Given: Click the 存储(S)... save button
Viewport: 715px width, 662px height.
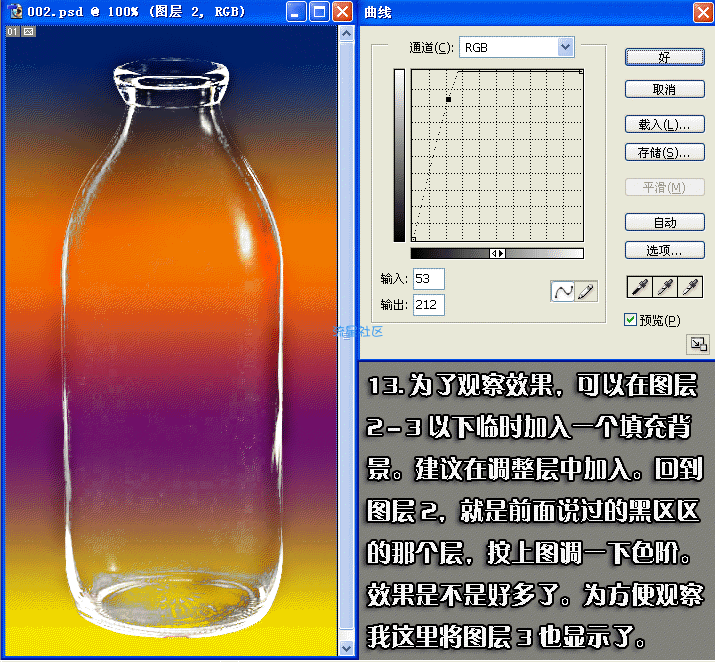Looking at the screenshot, I should pyautogui.click(x=664, y=152).
